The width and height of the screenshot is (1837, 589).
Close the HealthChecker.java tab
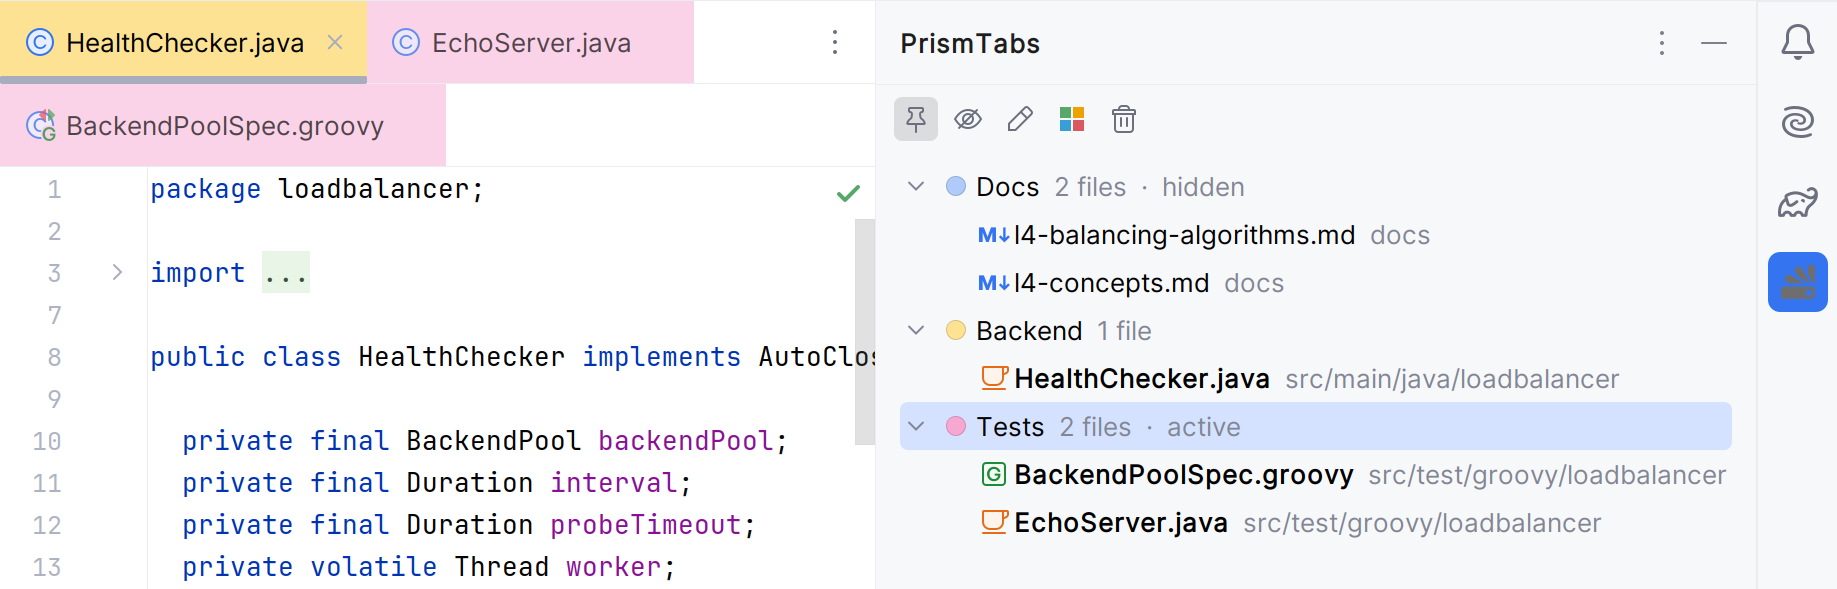point(335,42)
